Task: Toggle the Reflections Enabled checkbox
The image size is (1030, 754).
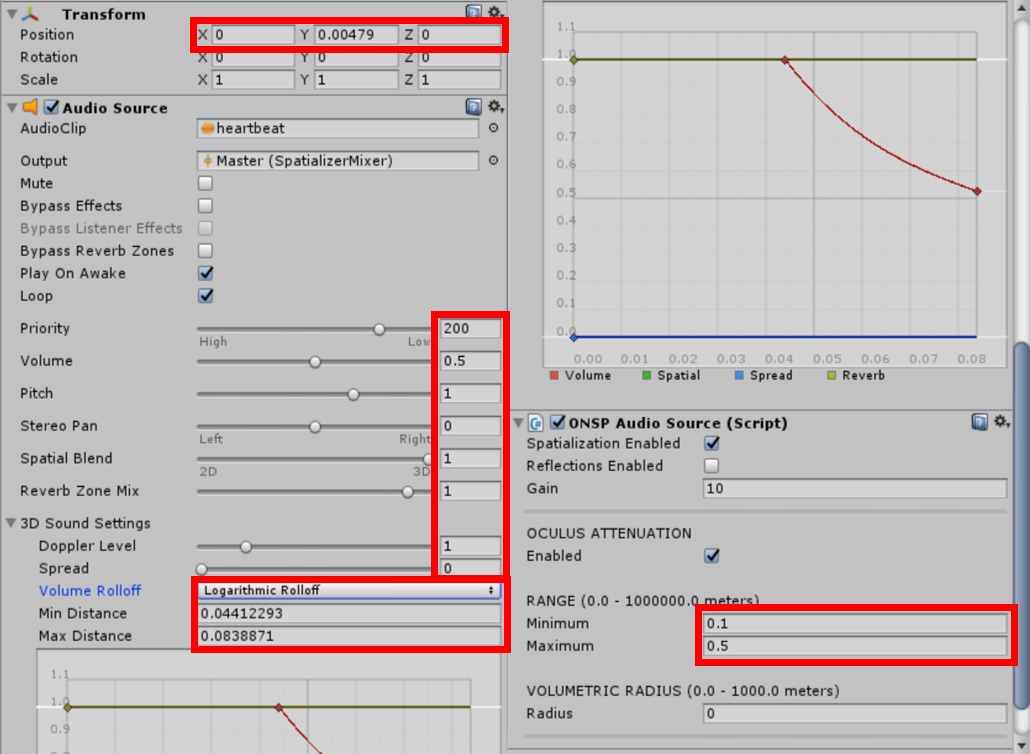Action: [x=712, y=465]
